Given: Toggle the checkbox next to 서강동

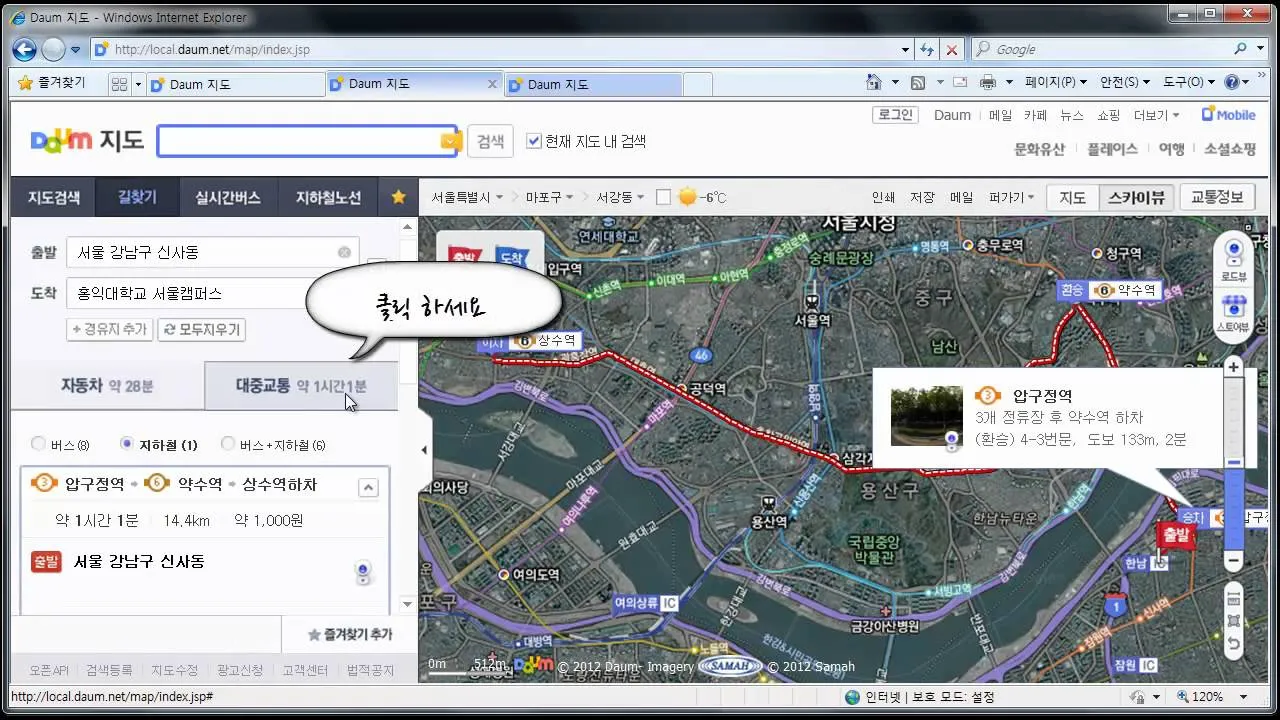Looking at the screenshot, I should (x=663, y=197).
